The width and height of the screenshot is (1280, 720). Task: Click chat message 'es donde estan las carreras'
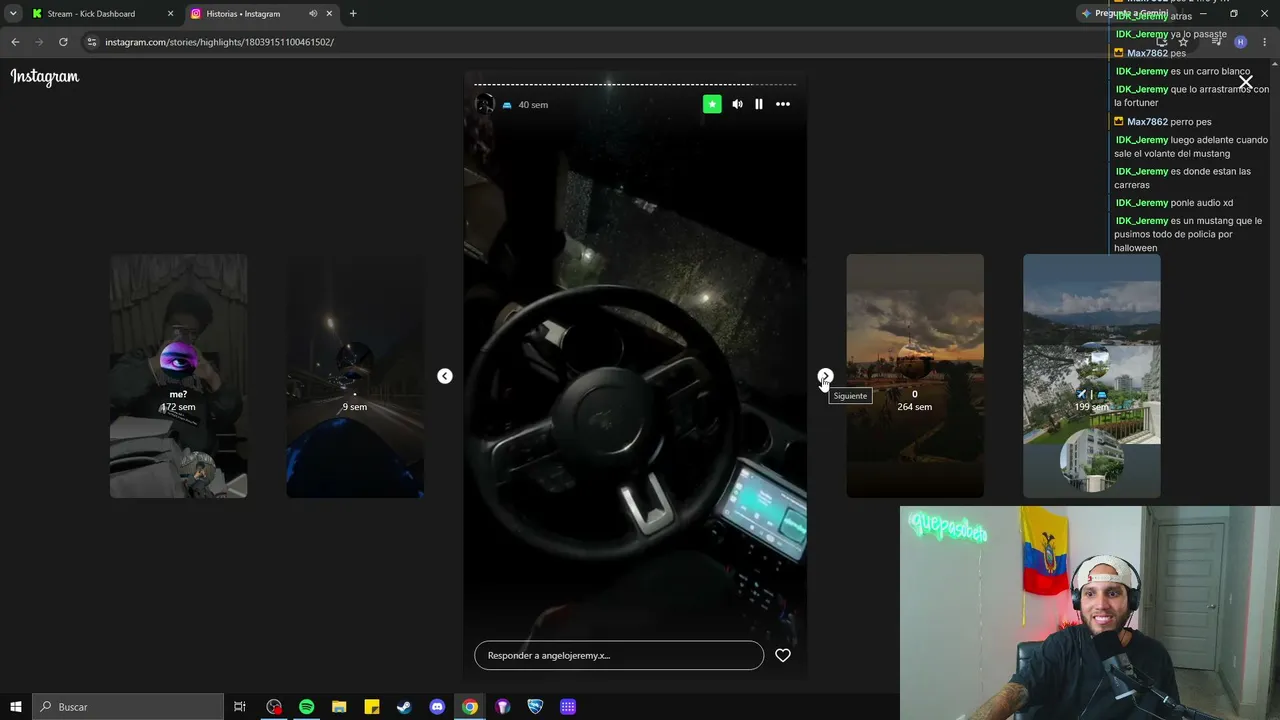coord(1182,178)
